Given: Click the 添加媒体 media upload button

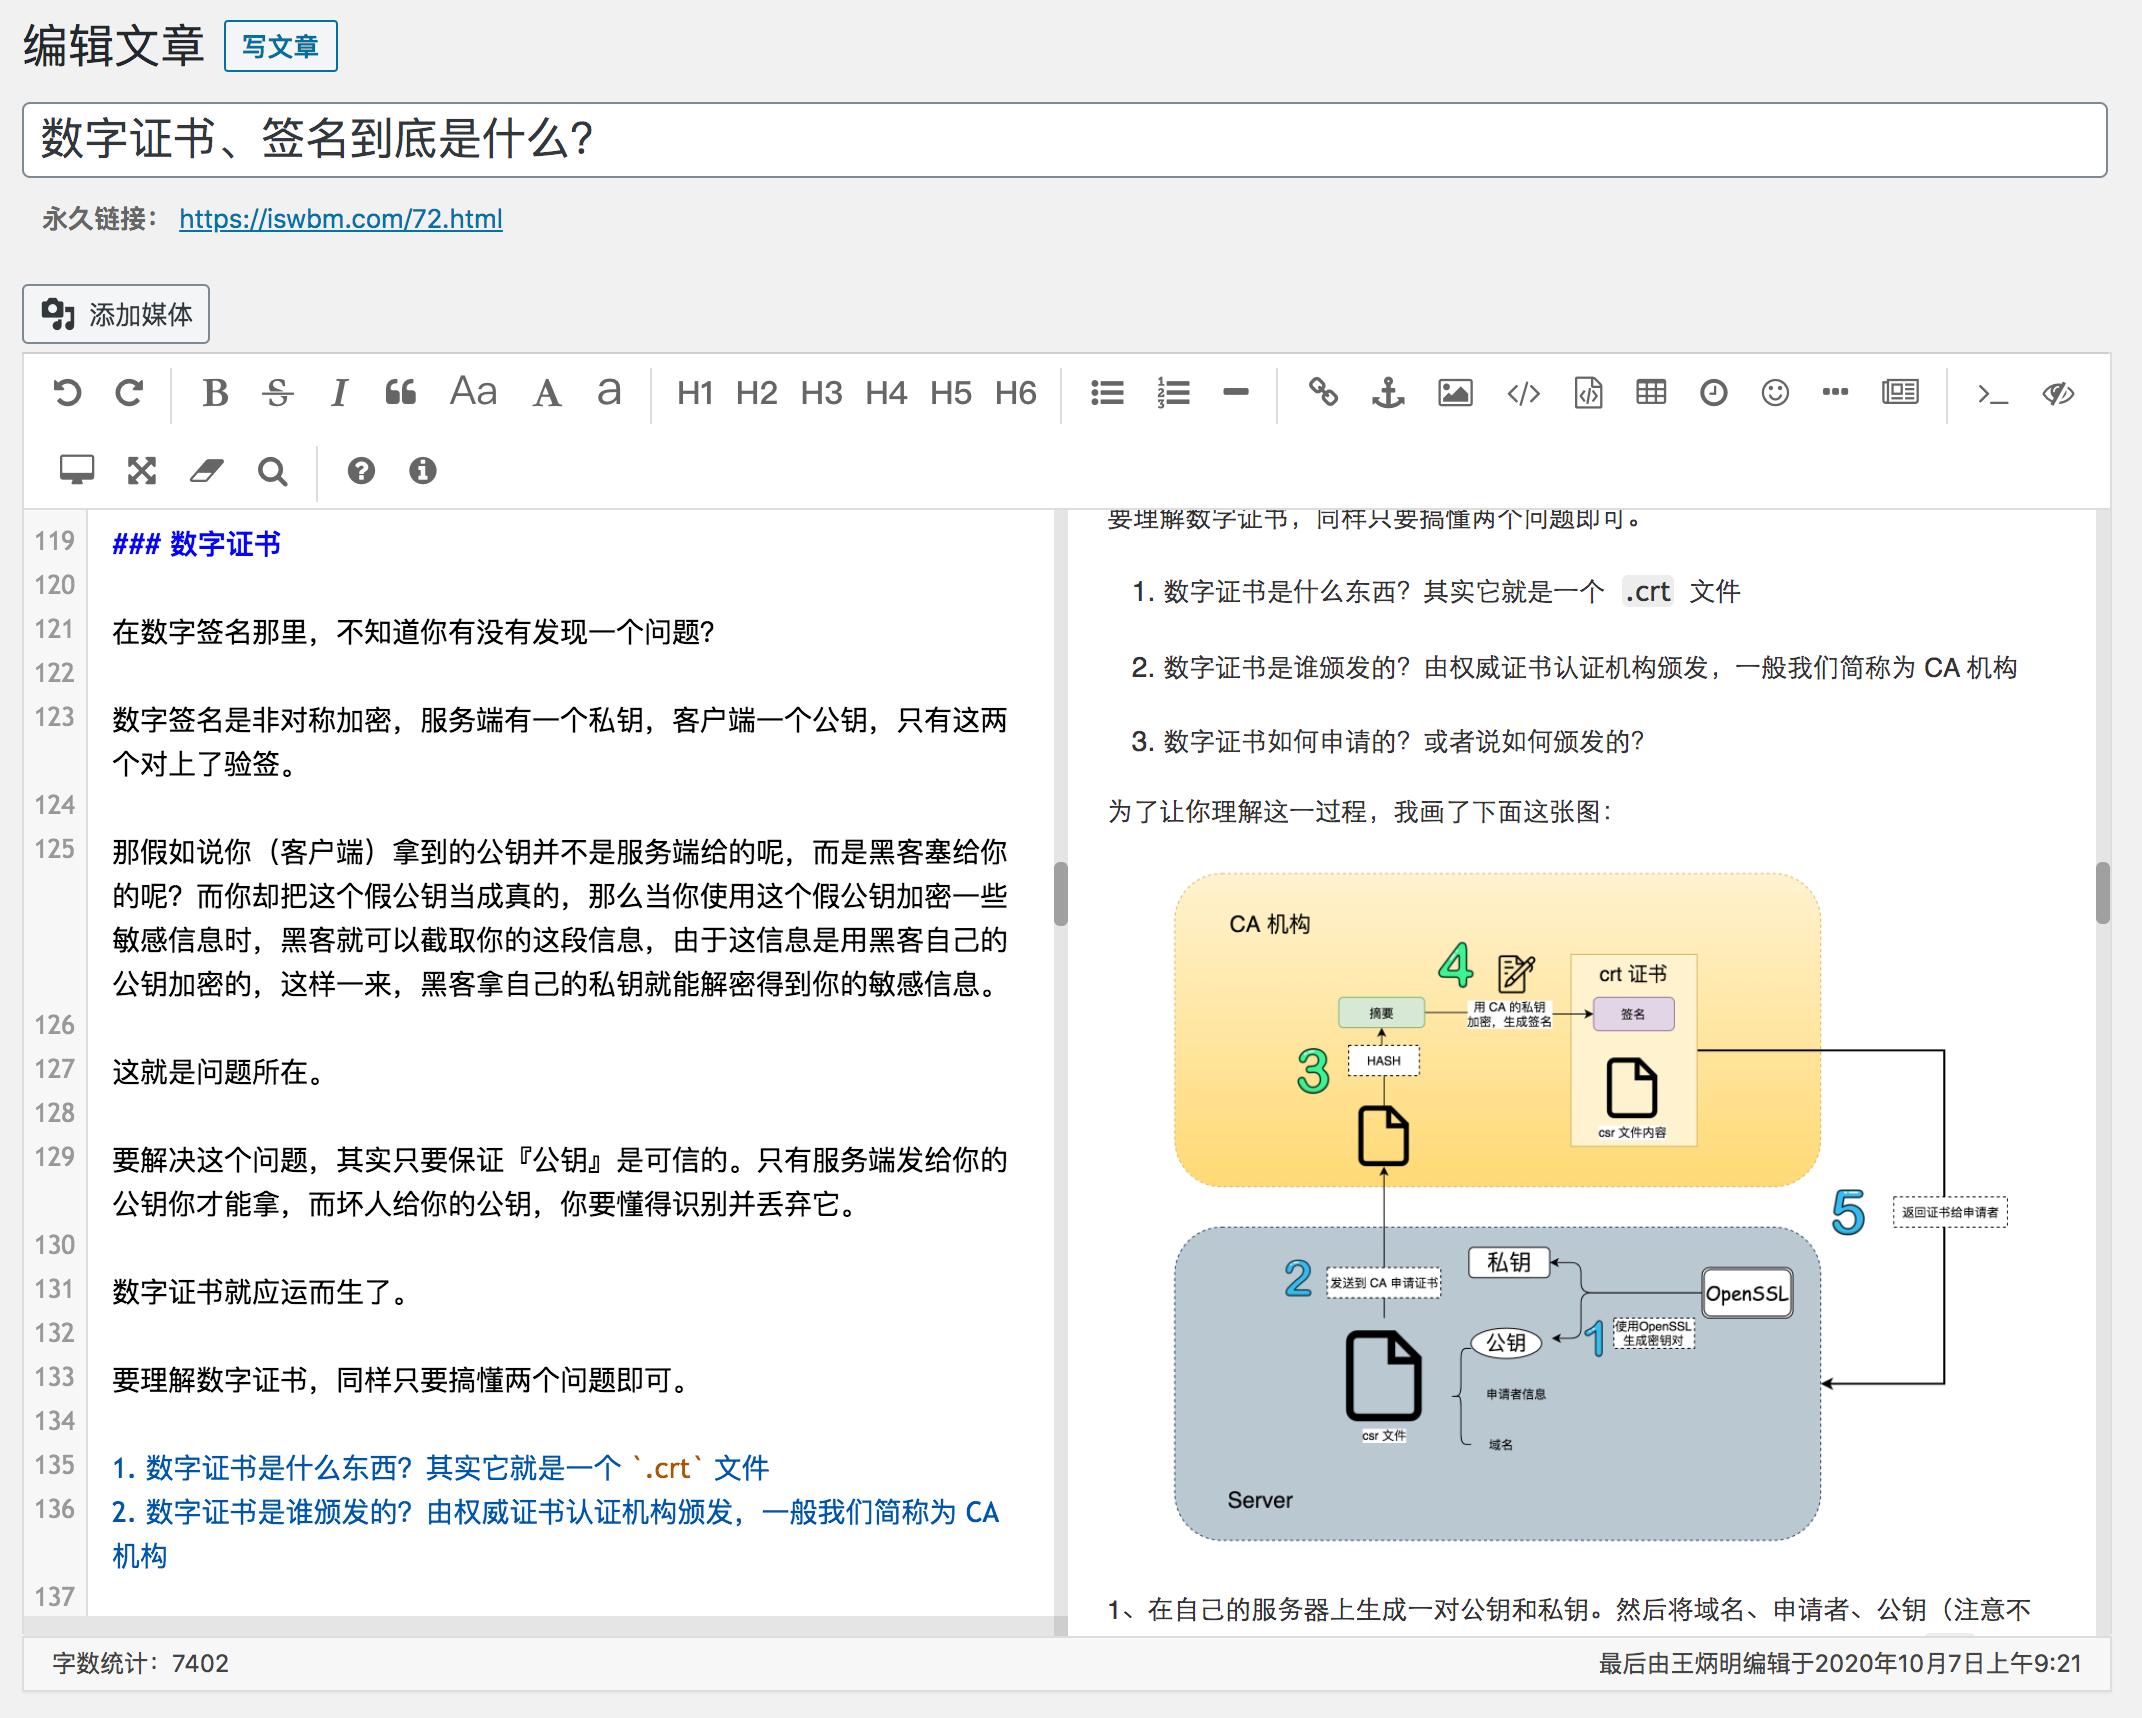Looking at the screenshot, I should pos(116,314).
